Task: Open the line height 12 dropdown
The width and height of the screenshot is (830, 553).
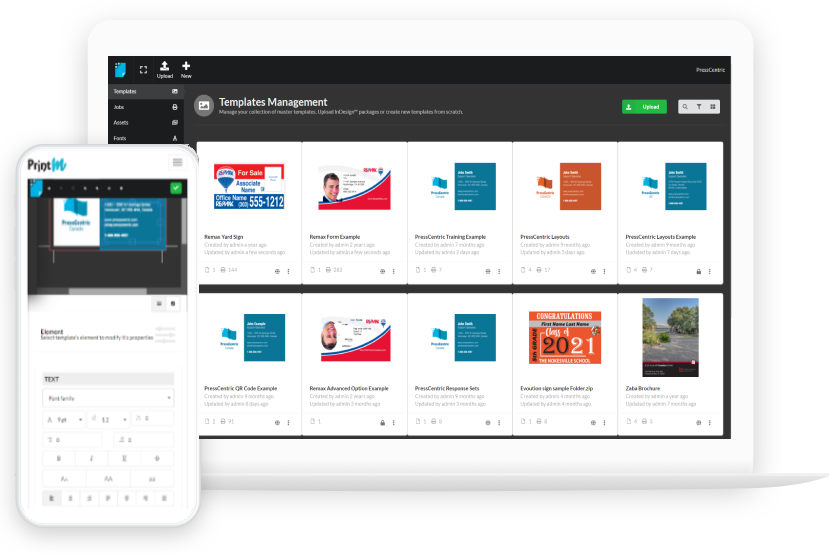Action: click(x=108, y=419)
